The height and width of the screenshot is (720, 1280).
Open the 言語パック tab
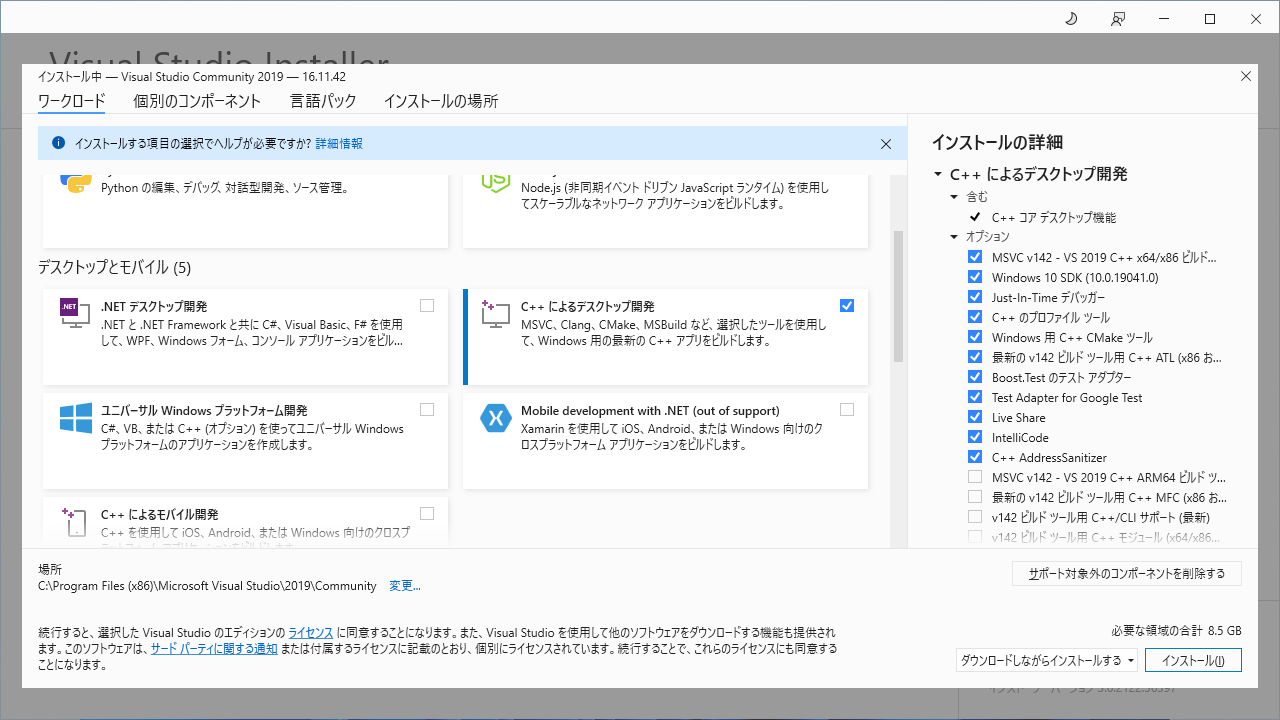322,101
